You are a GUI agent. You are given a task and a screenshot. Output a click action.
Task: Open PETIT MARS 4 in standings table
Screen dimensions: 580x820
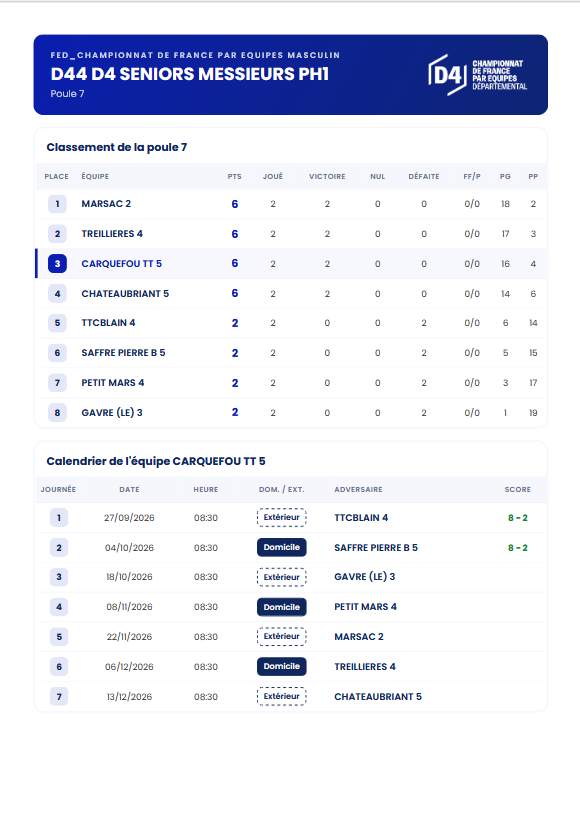(112, 383)
